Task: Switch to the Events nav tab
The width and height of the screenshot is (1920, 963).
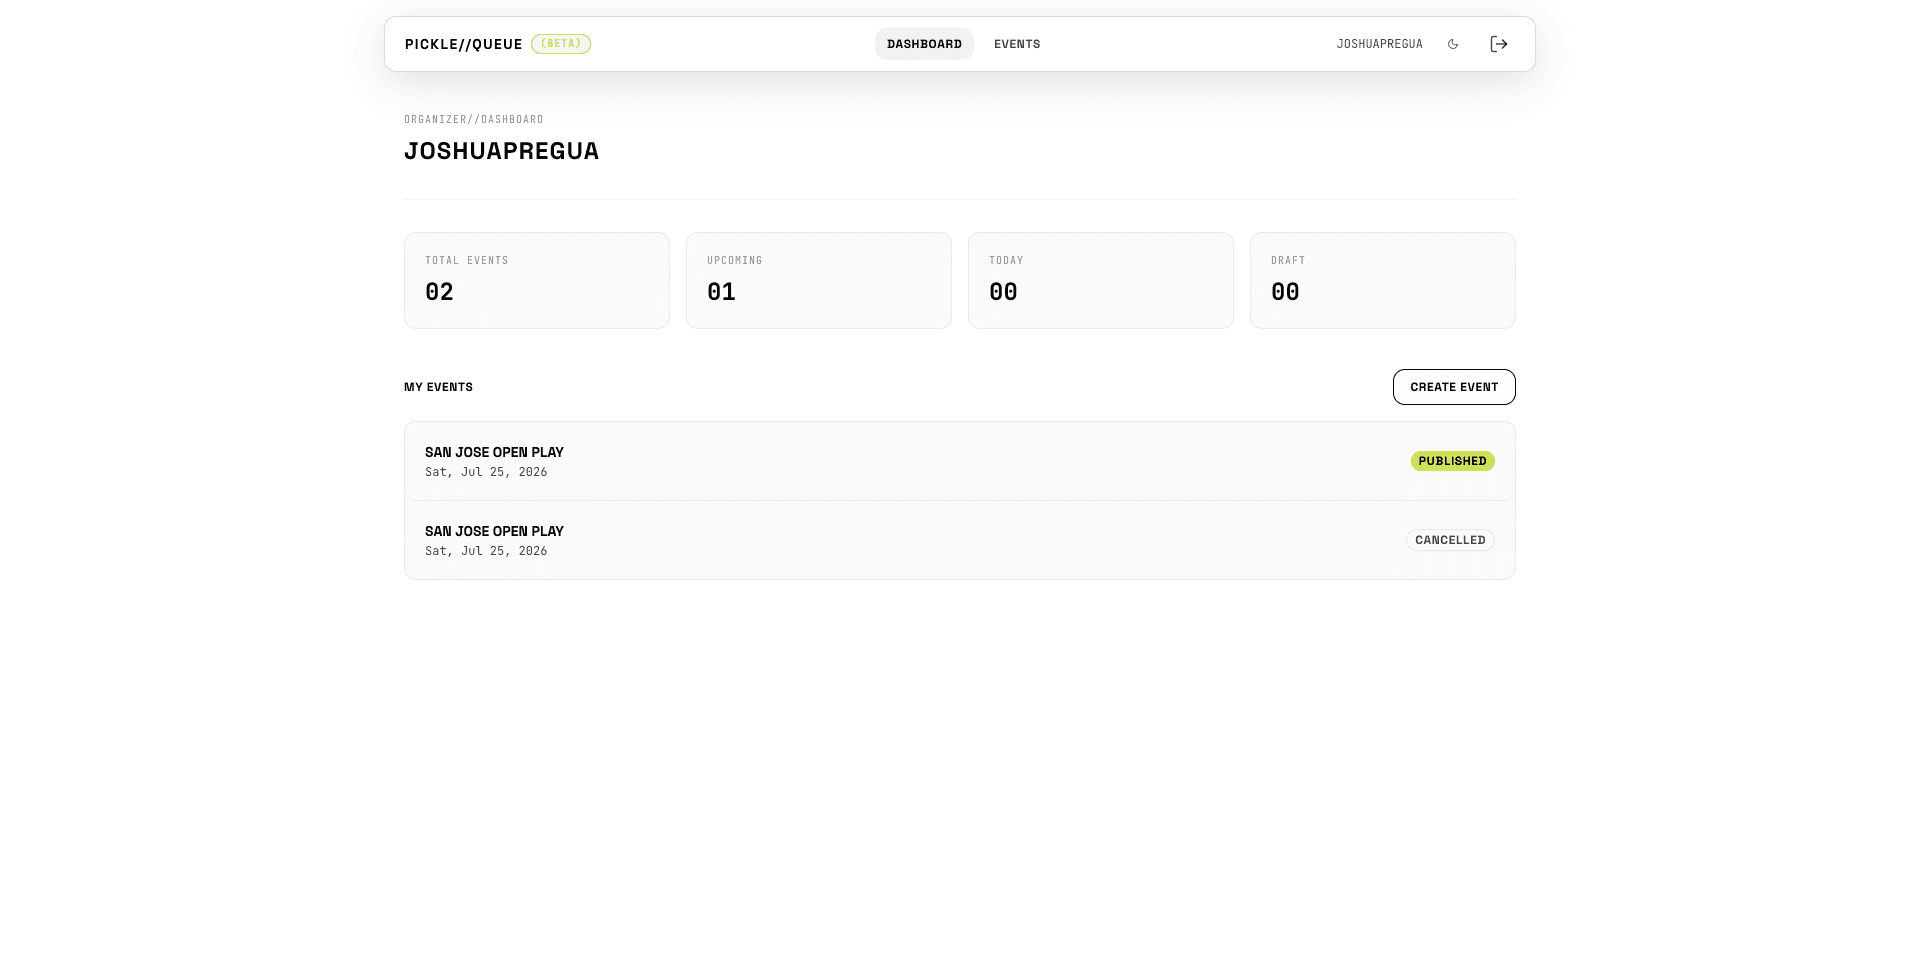Action: (1017, 44)
